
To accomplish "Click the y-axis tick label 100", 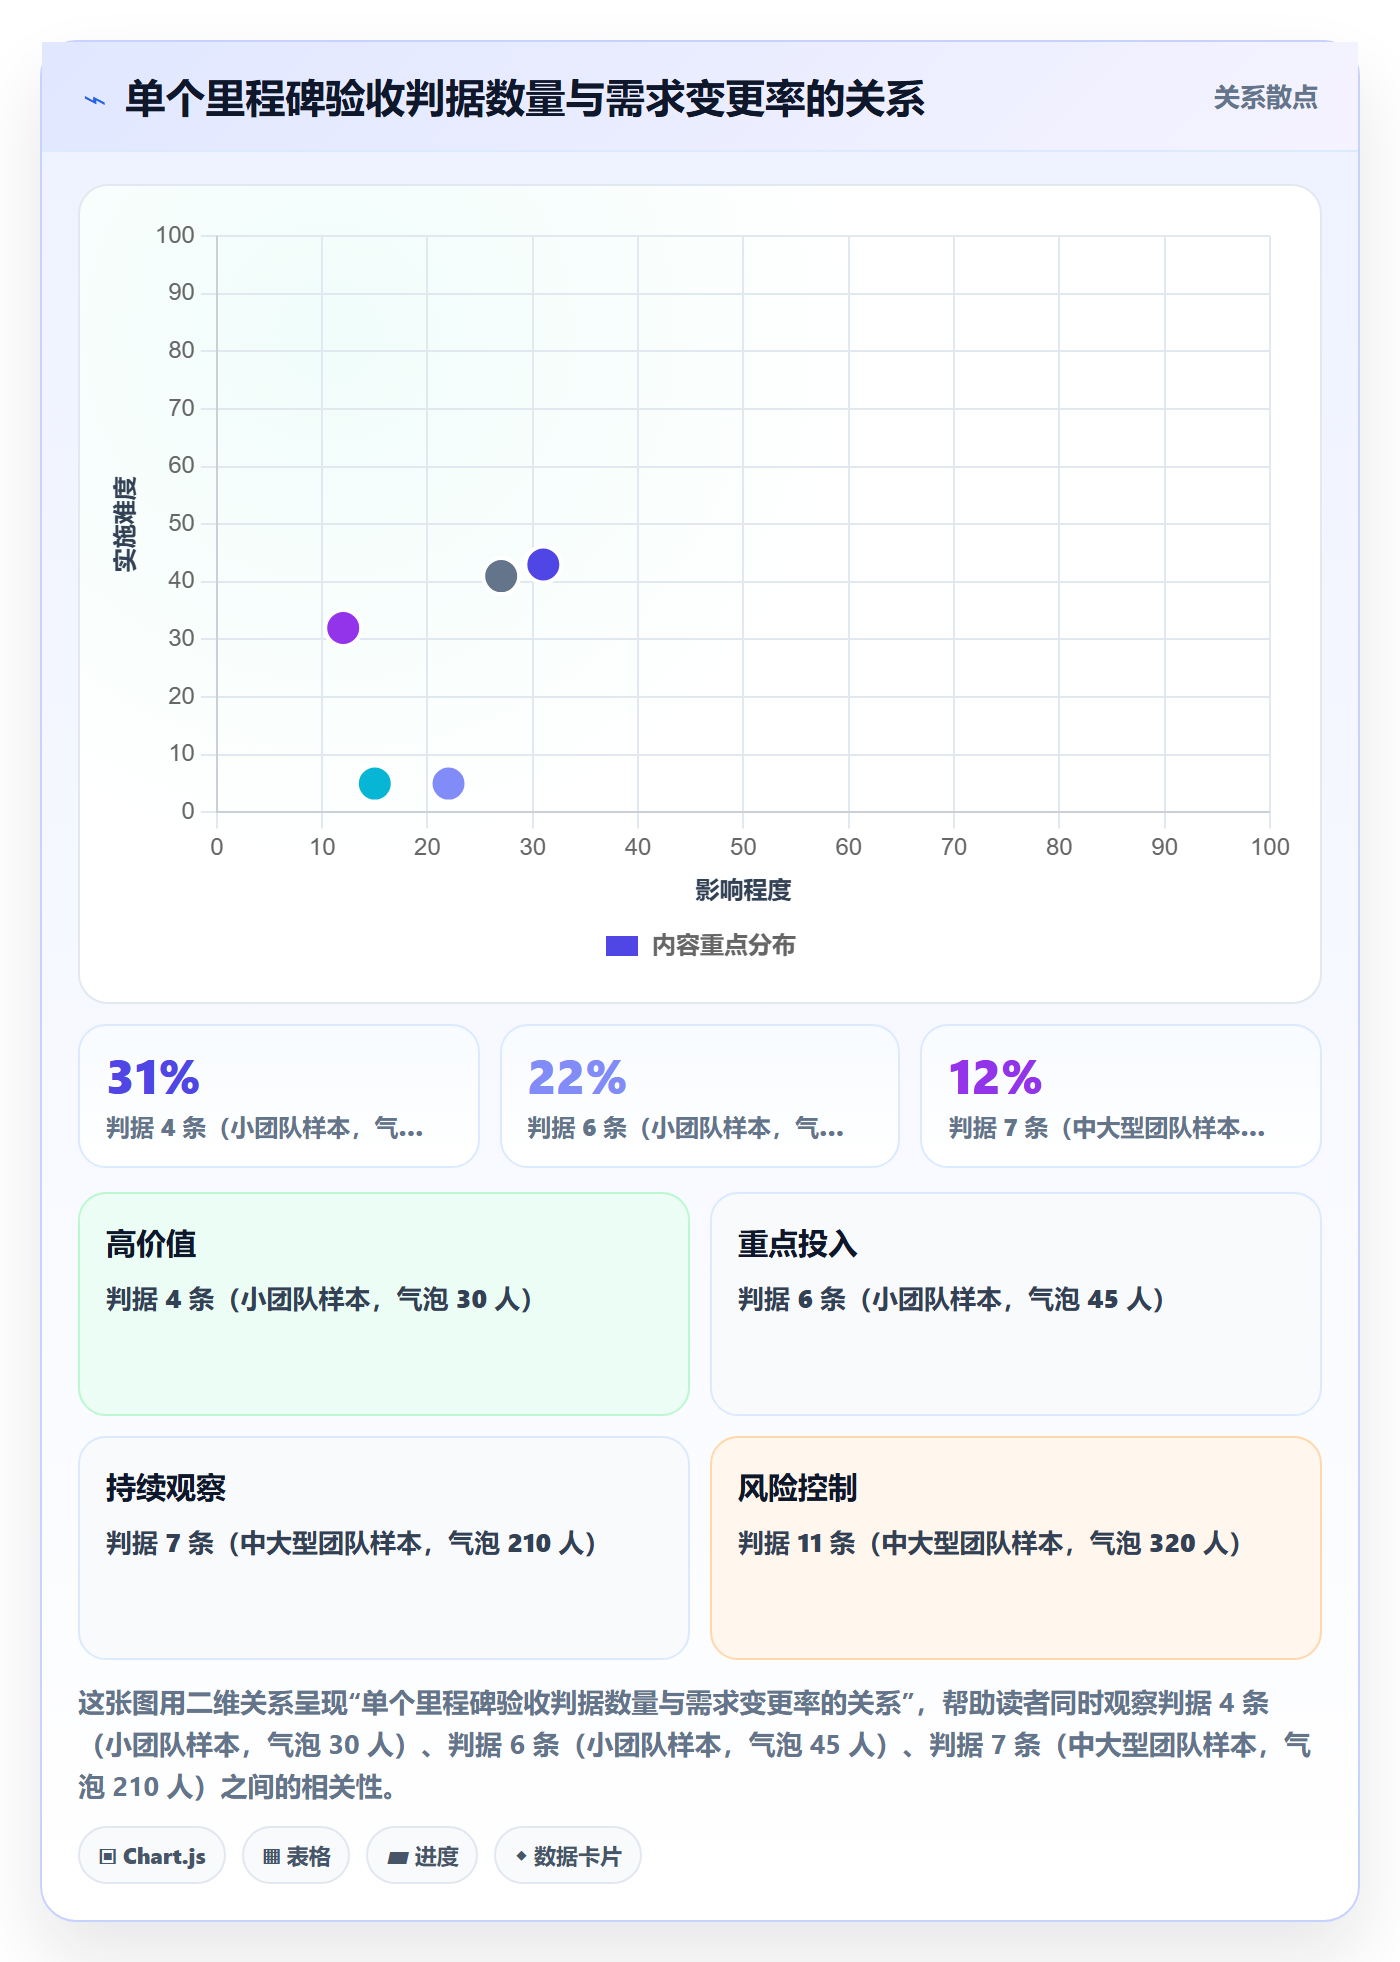I will point(175,235).
